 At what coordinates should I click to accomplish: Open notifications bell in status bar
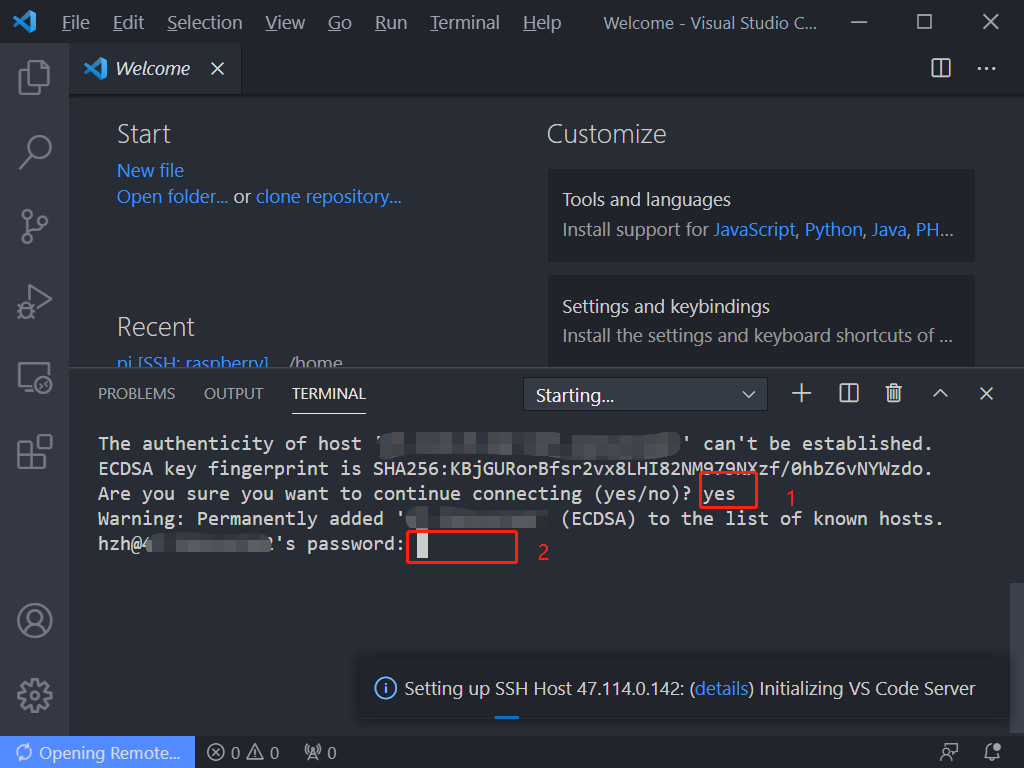point(992,753)
